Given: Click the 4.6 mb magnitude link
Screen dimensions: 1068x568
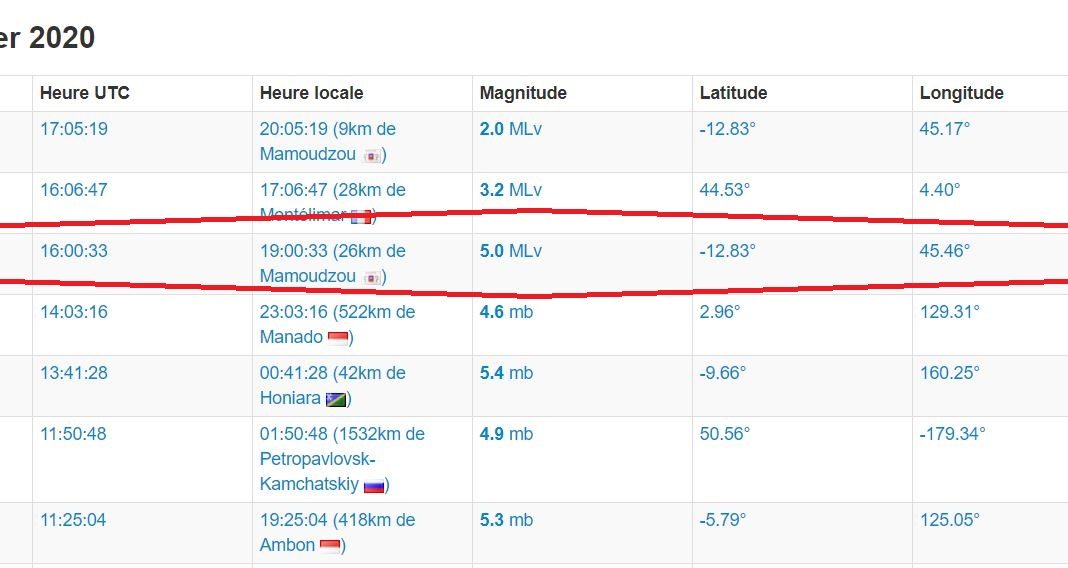Looking at the screenshot, I should [x=506, y=312].
